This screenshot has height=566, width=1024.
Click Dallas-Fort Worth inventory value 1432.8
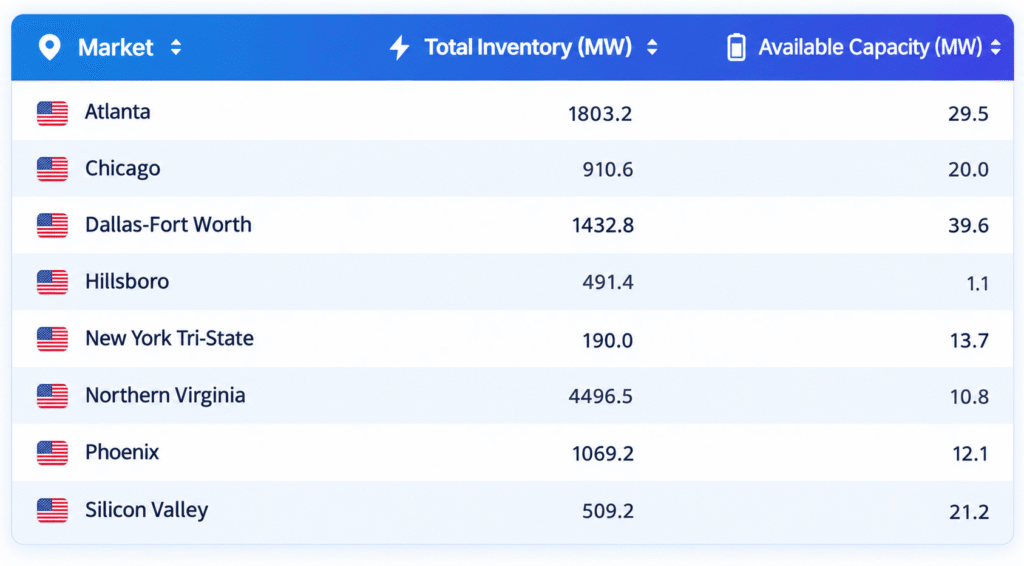point(603,226)
